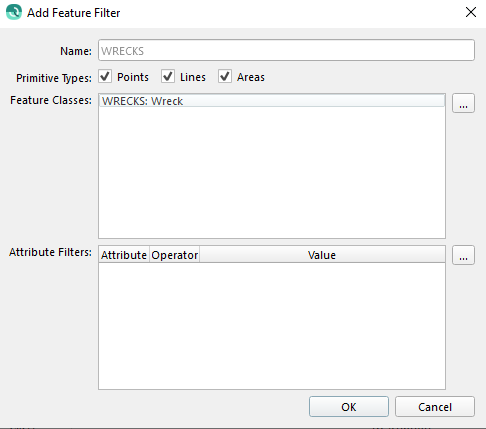Open the Attribute Filters browse button
Viewport: 486px width, 429px height.
point(463,255)
